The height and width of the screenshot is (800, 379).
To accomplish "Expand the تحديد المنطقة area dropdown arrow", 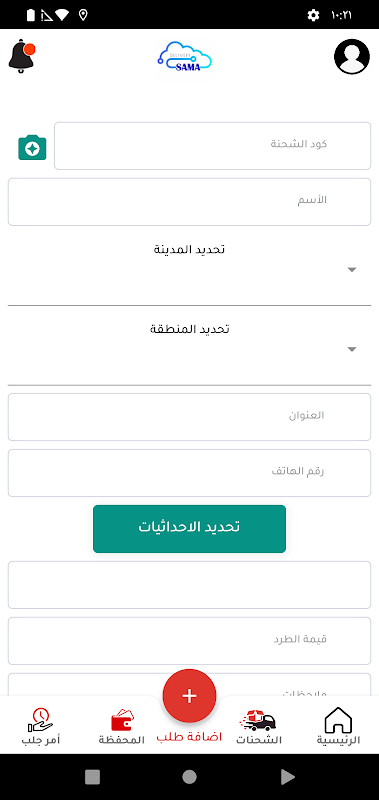I will [351, 349].
